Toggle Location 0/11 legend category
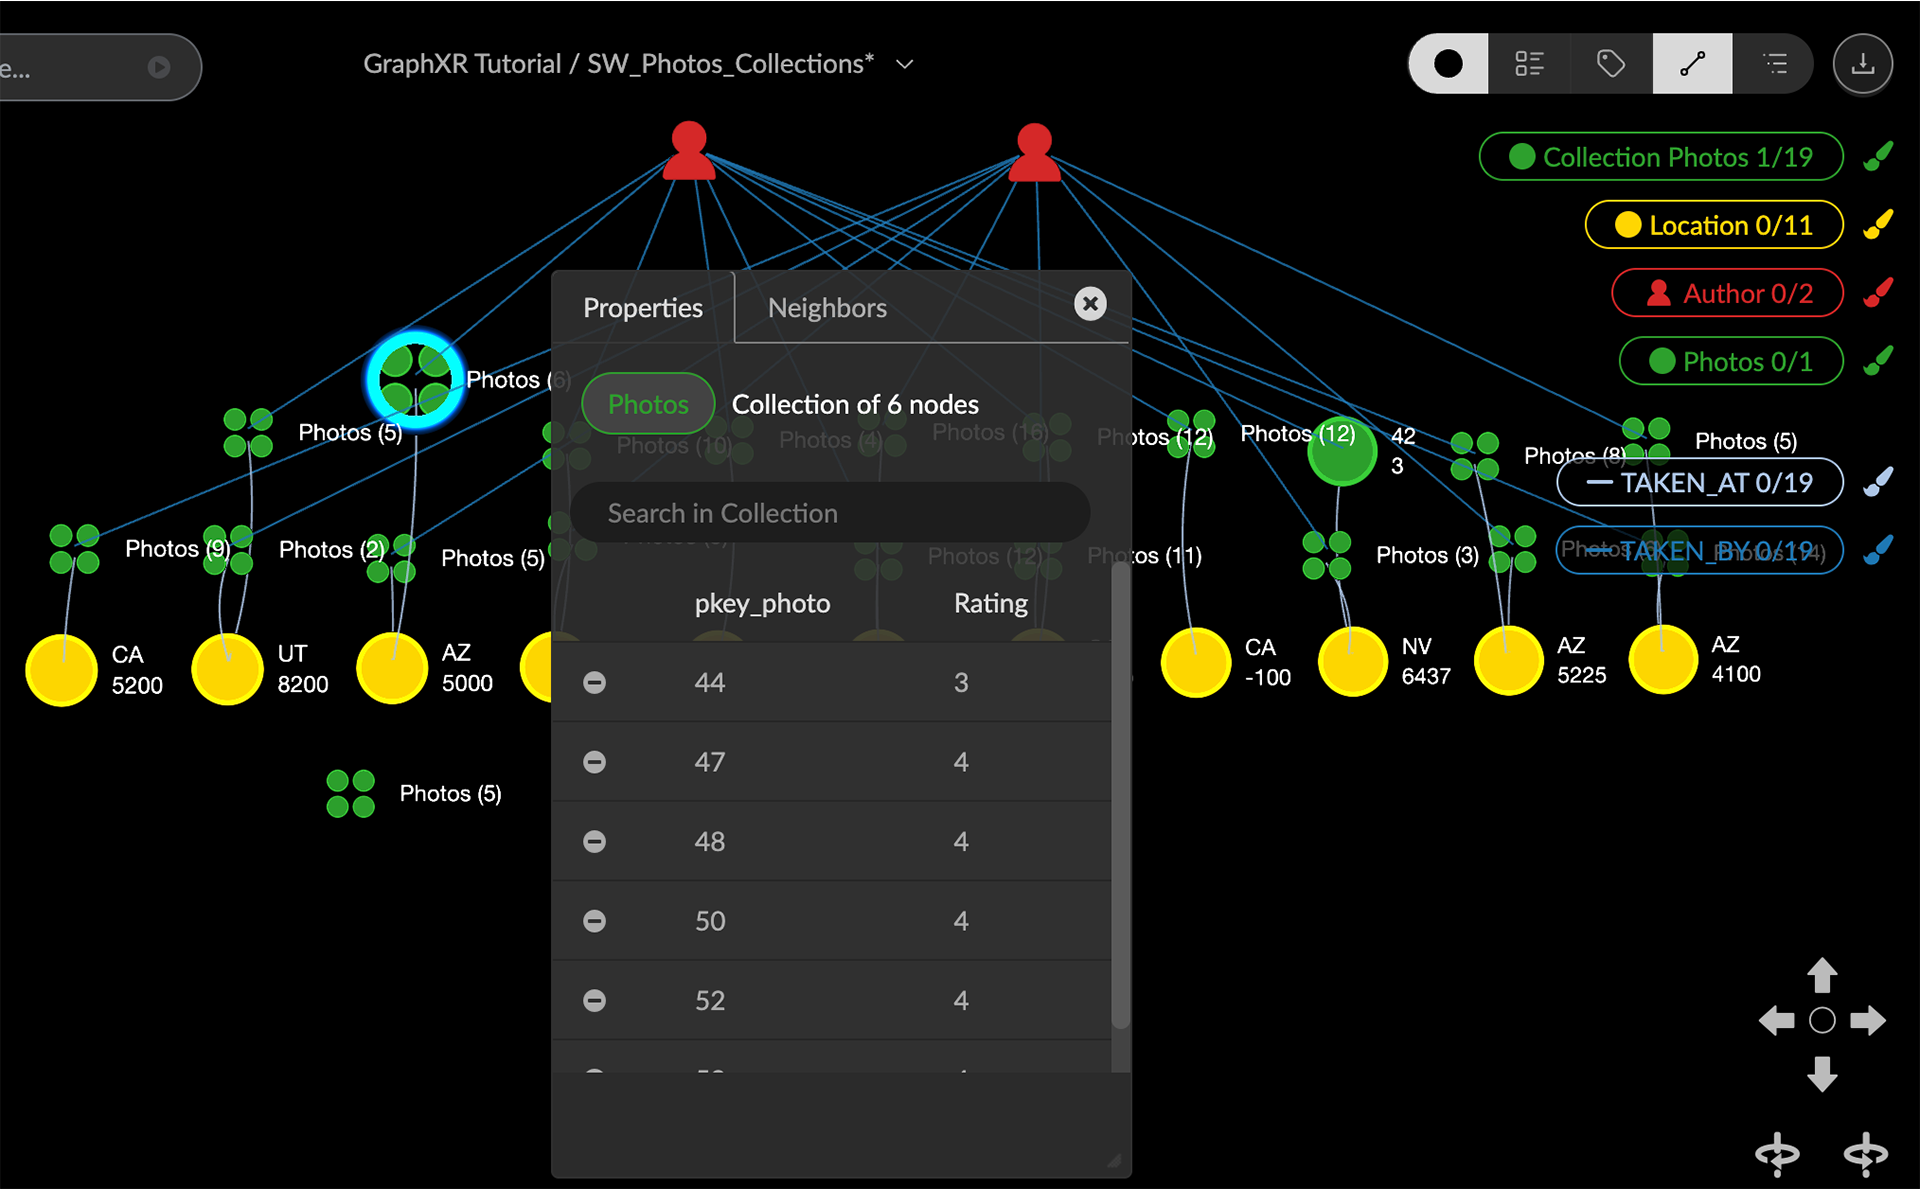 coord(1714,225)
